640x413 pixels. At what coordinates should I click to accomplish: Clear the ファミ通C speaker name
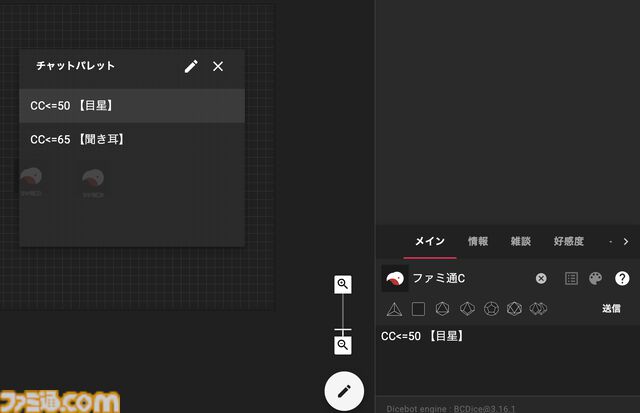pos(541,278)
